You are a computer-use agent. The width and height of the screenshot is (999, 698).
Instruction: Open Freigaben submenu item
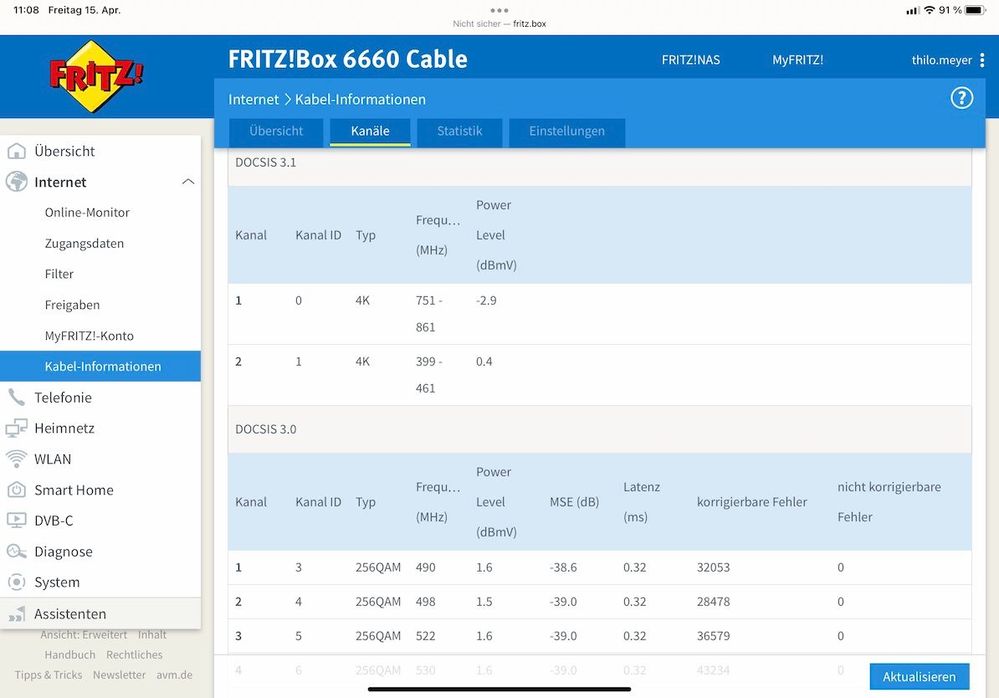[72, 304]
